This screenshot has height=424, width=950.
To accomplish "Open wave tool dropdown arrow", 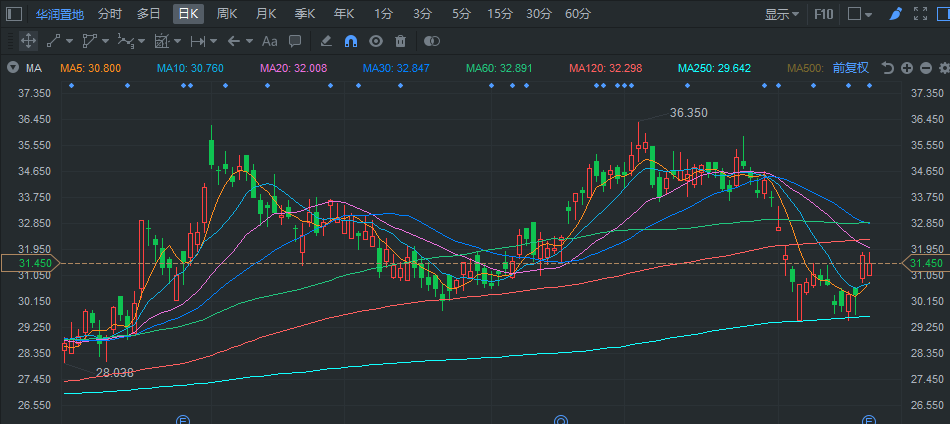I will coord(141,41).
